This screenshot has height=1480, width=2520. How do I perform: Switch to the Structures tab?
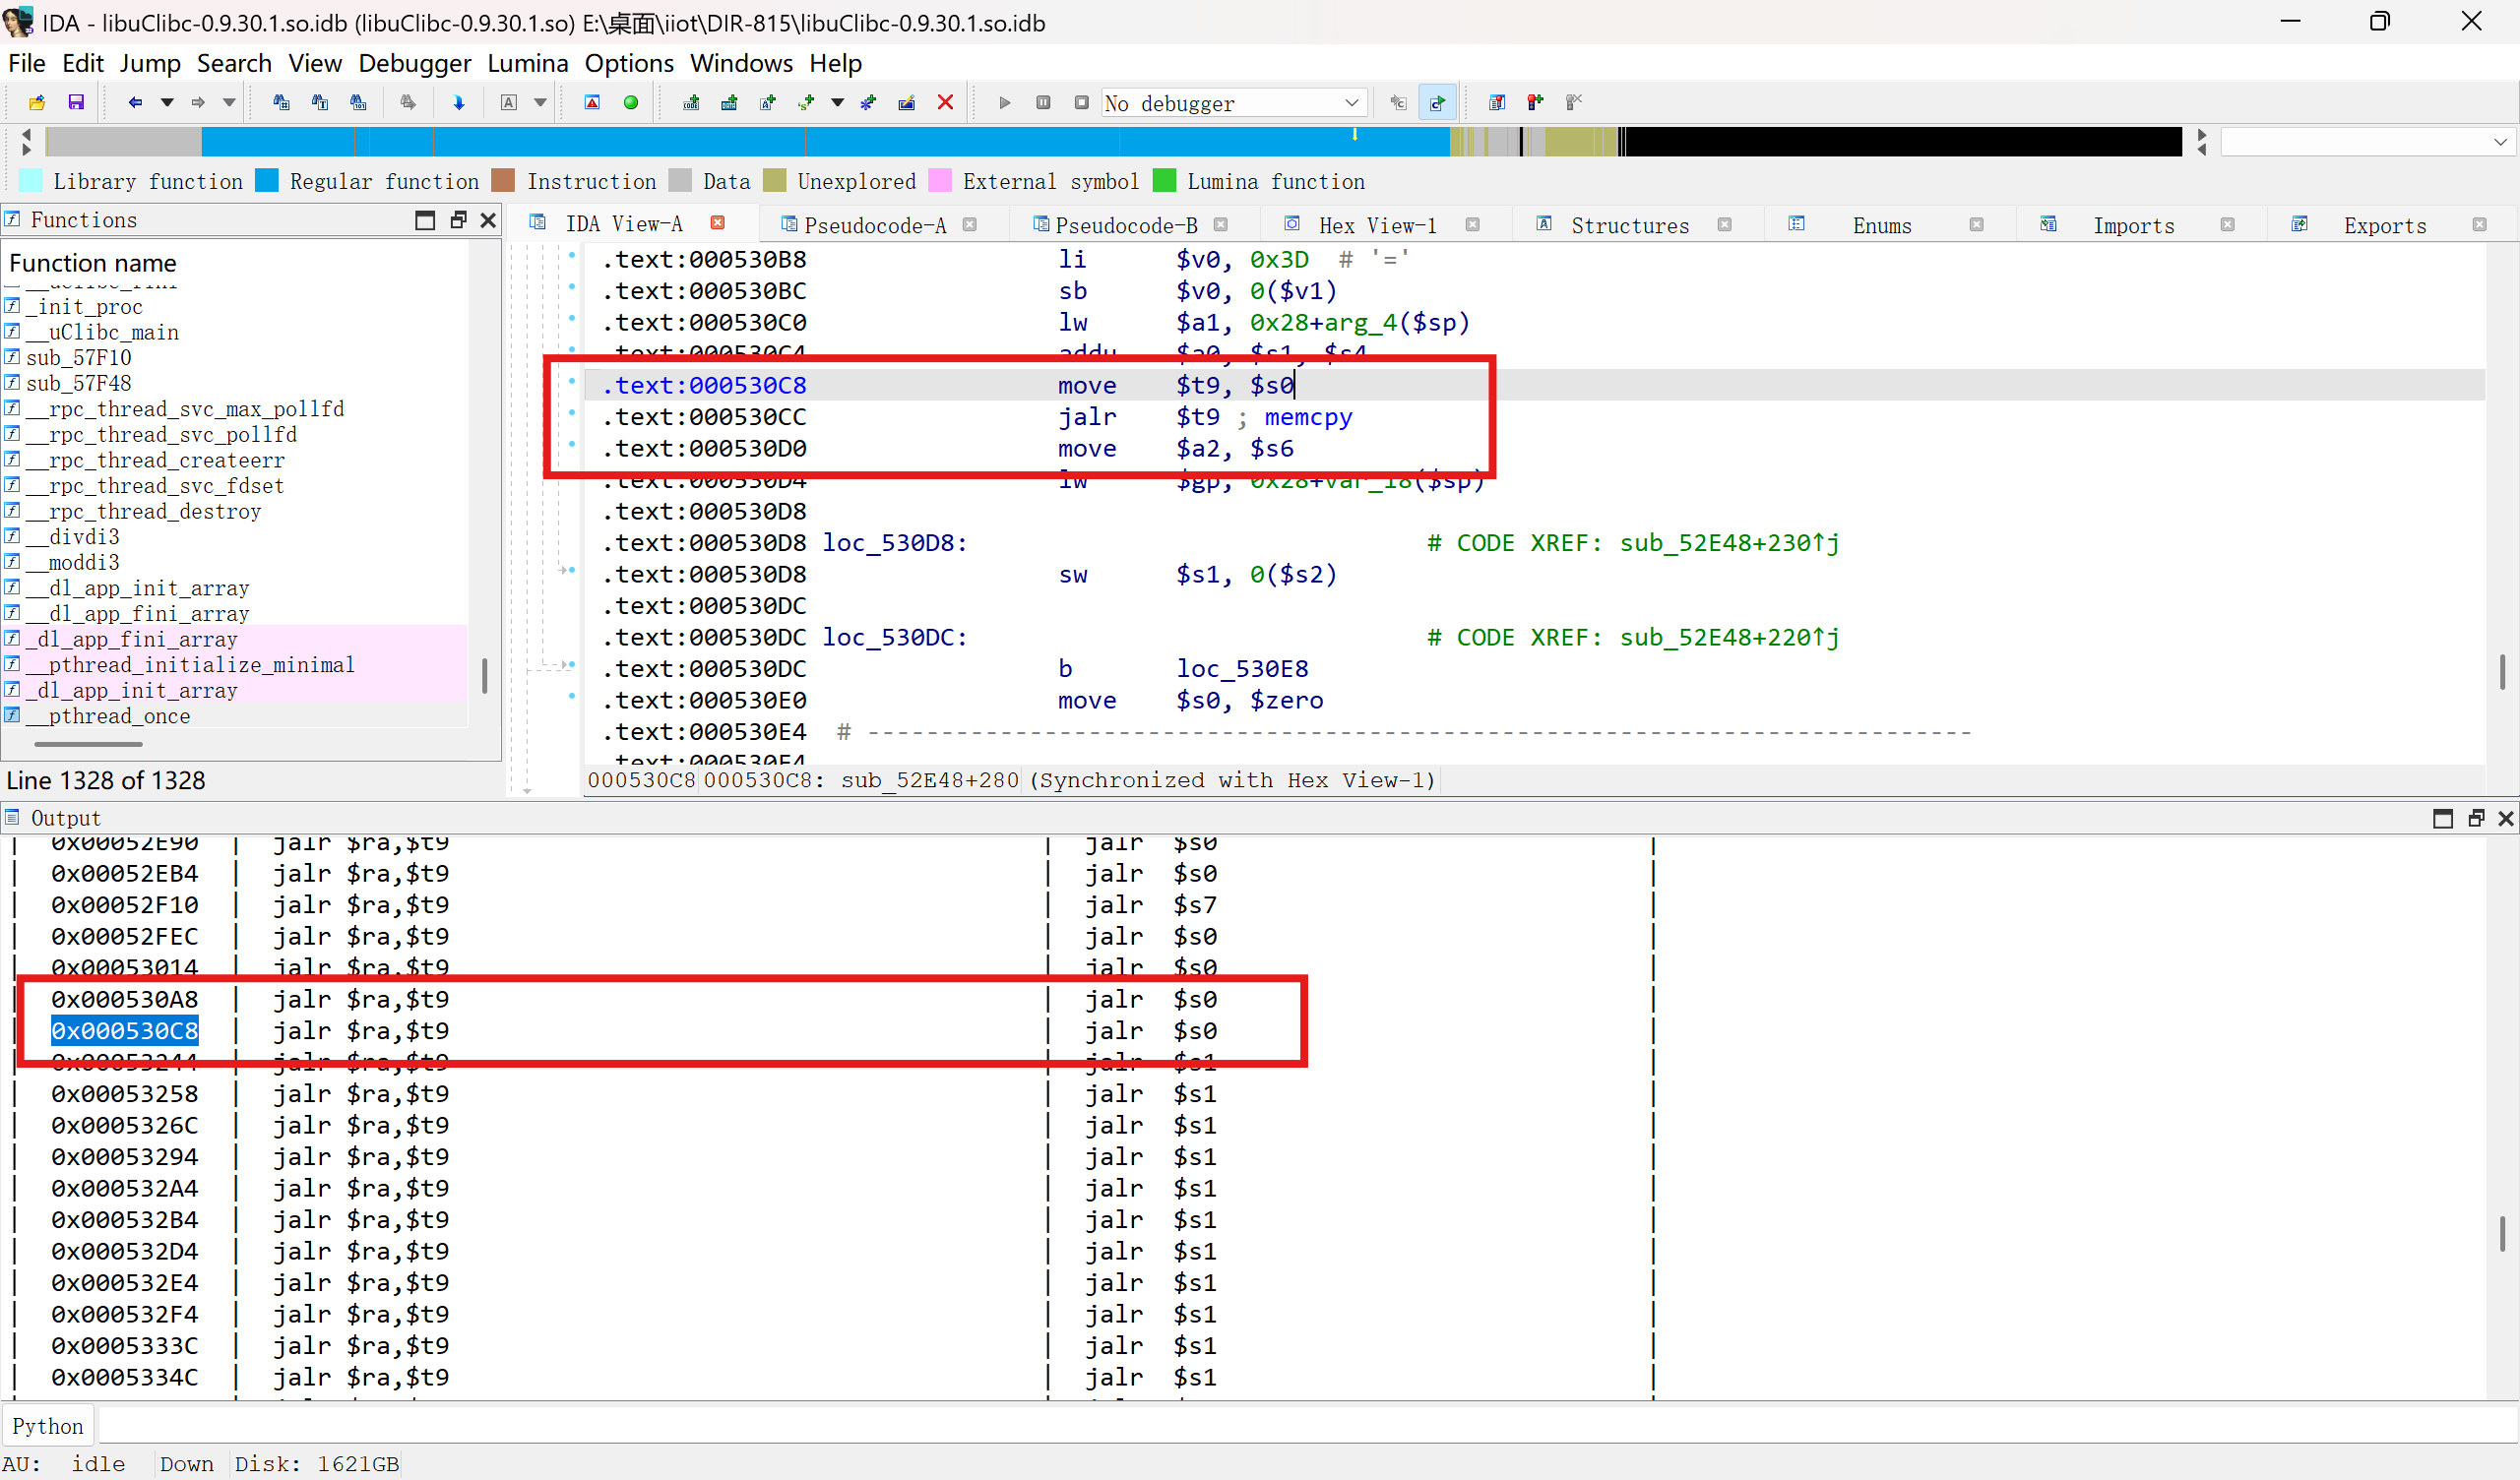coord(1630,225)
